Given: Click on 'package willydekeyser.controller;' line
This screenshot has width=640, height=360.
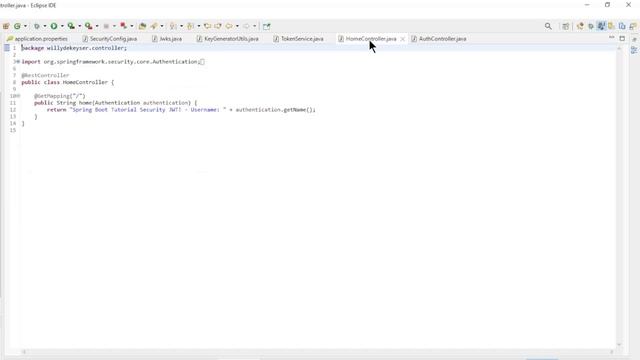Looking at the screenshot, I should [x=74, y=48].
